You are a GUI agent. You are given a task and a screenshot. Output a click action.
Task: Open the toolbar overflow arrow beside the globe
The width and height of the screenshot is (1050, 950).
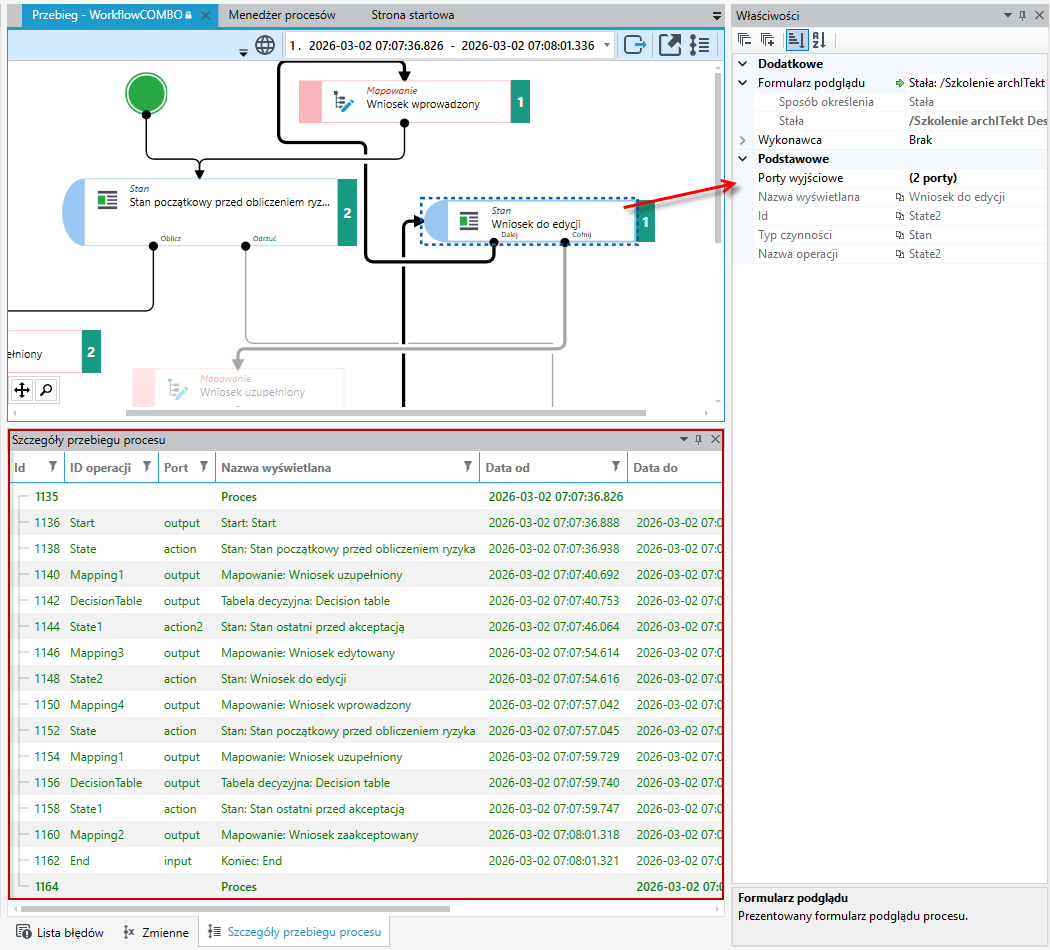243,52
